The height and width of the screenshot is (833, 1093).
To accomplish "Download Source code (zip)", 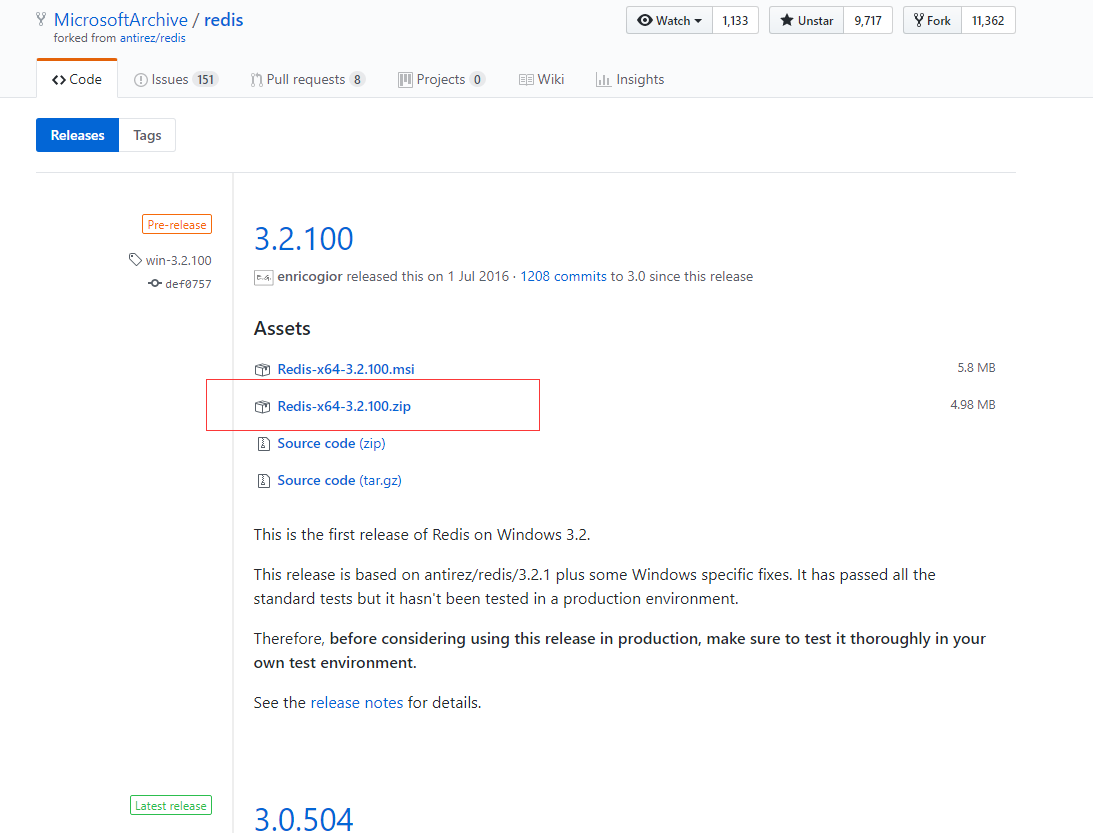I will click(x=331, y=443).
